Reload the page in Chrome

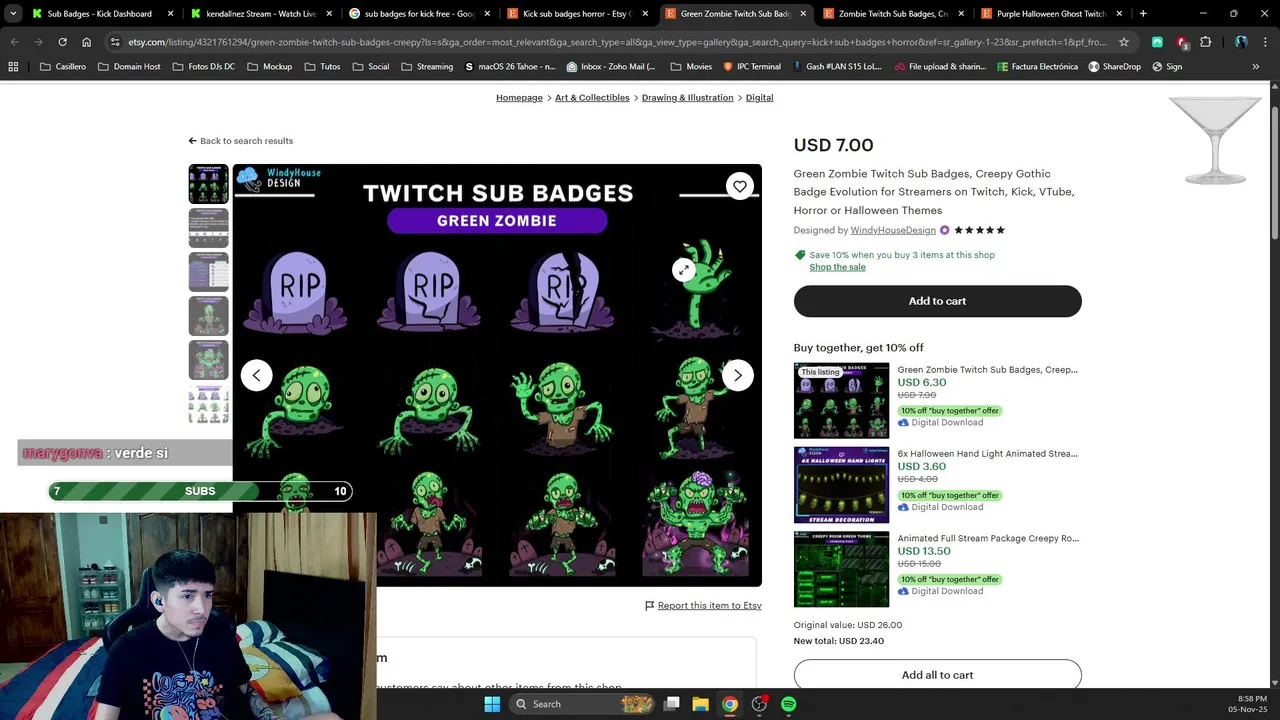click(x=62, y=42)
